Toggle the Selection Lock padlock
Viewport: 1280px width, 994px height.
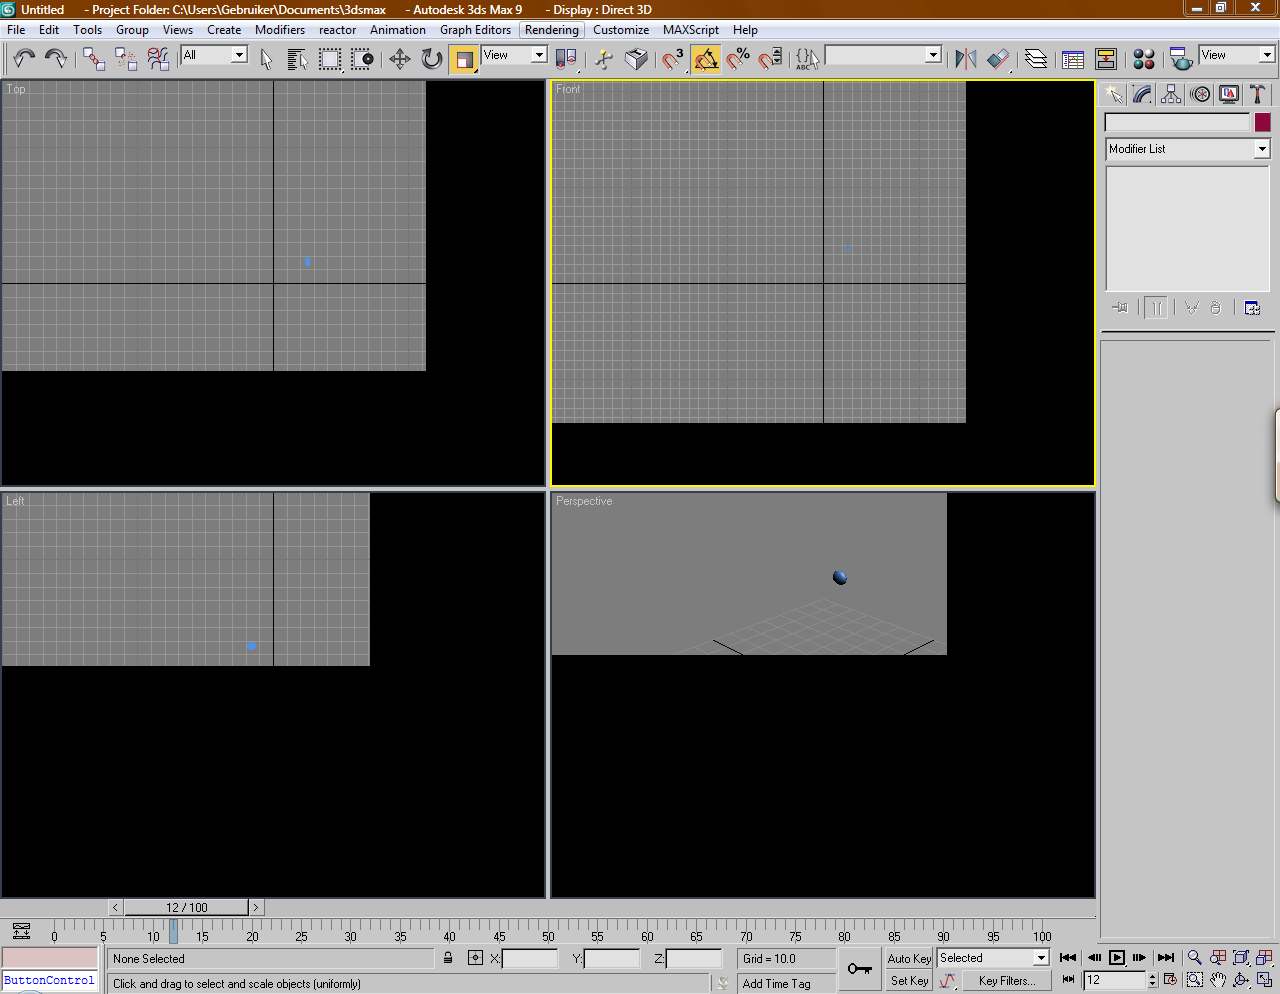(x=448, y=958)
